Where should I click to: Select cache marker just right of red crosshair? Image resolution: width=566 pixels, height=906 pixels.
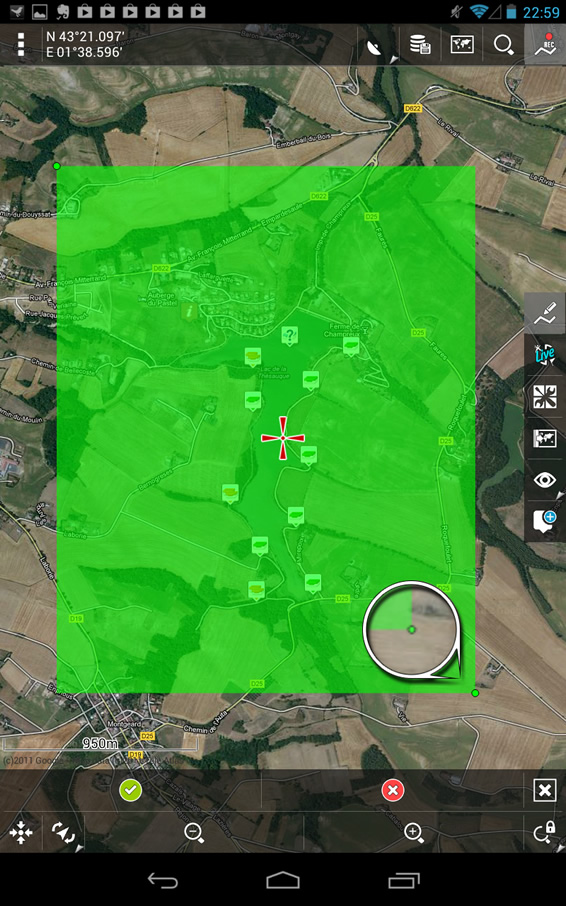(x=308, y=455)
